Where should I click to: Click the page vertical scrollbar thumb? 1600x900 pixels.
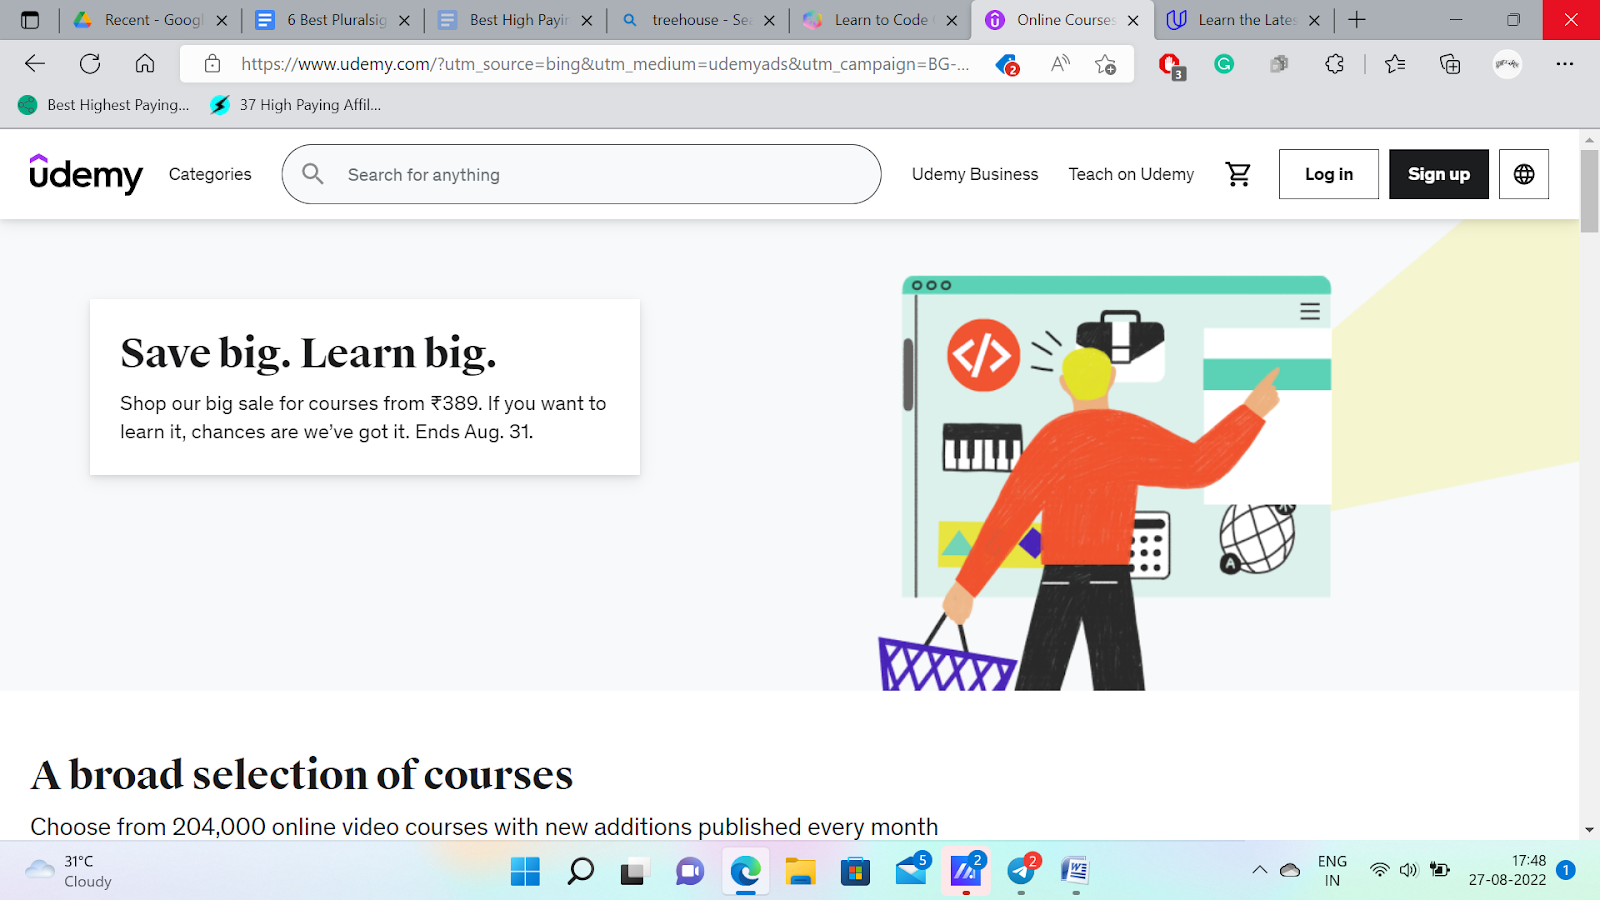point(1589,191)
